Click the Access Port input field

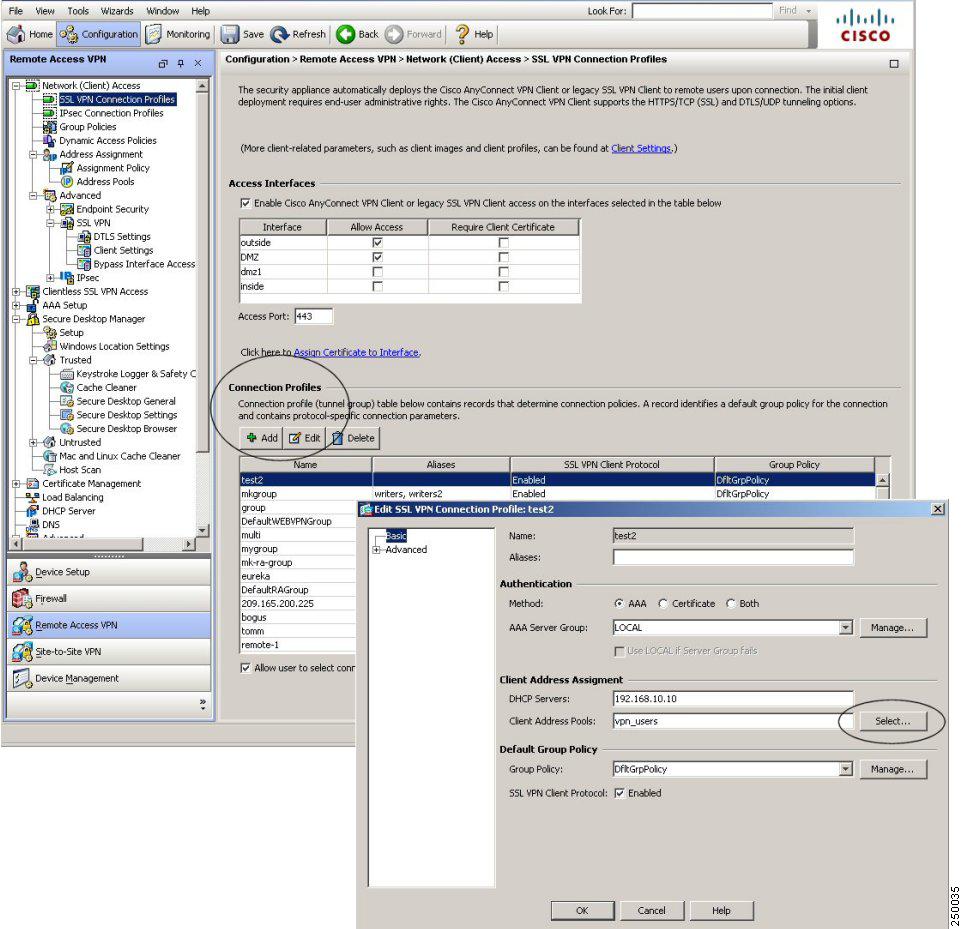(x=314, y=316)
